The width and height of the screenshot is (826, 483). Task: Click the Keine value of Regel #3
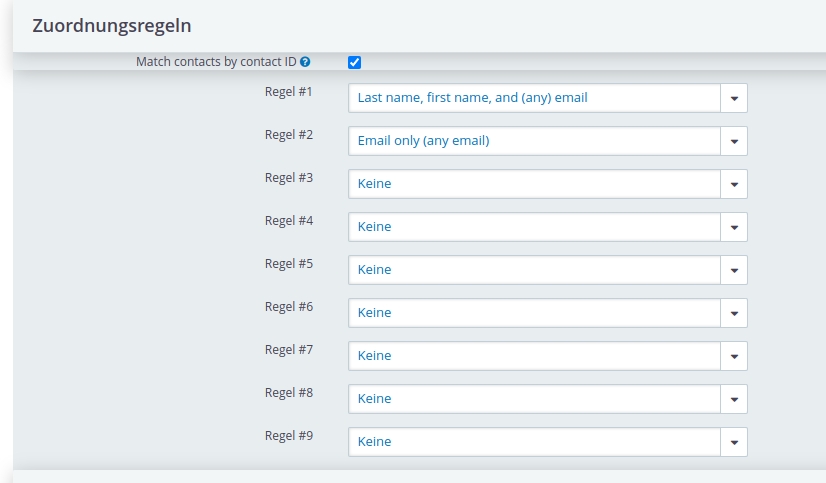(375, 184)
